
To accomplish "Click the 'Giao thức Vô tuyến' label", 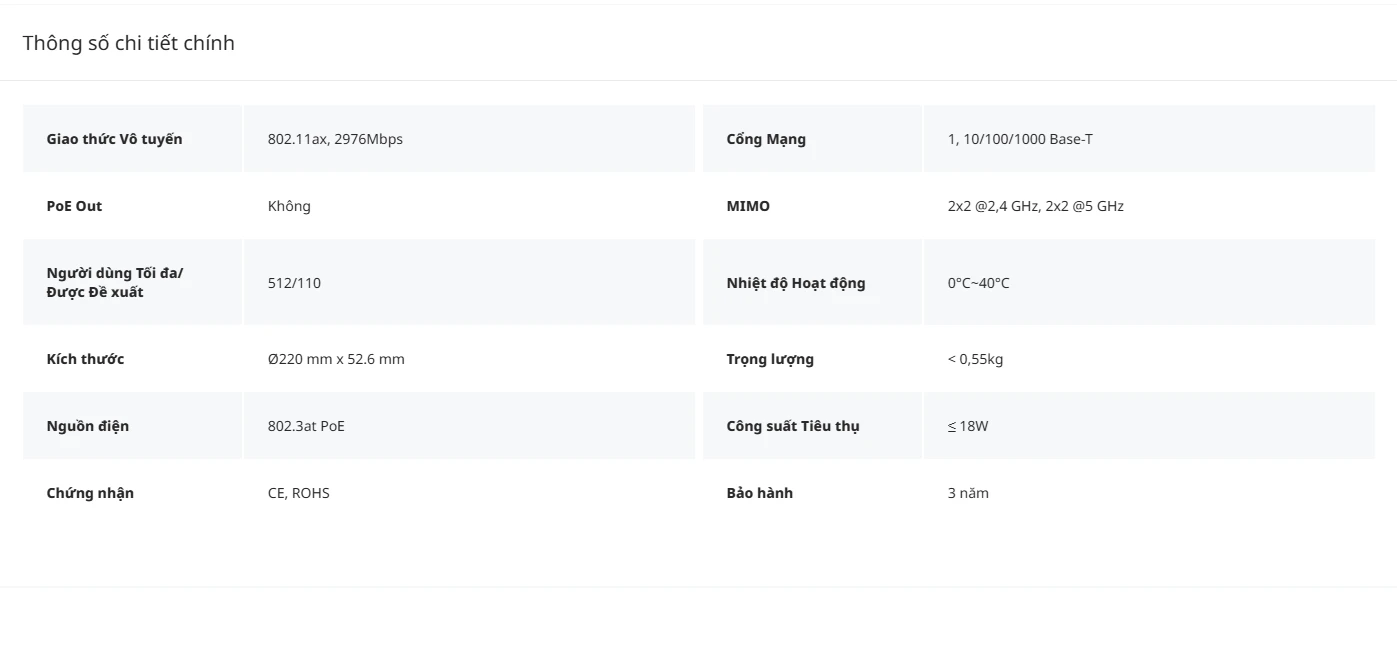I will pos(115,139).
